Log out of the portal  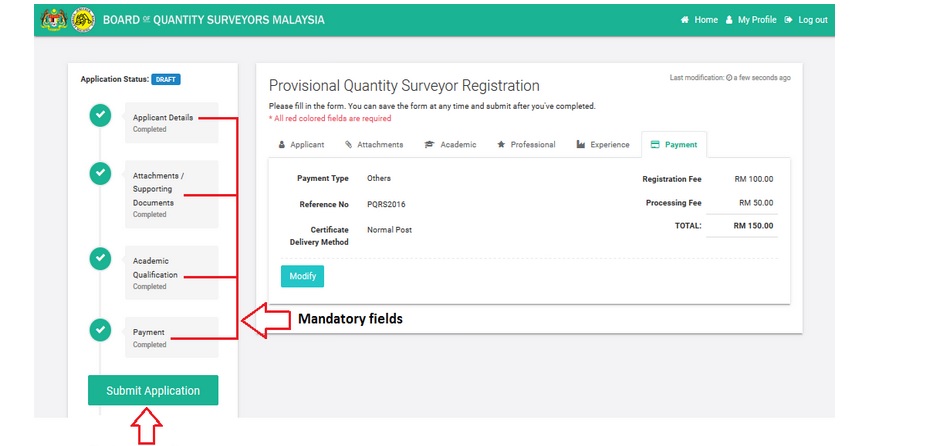[x=806, y=20]
